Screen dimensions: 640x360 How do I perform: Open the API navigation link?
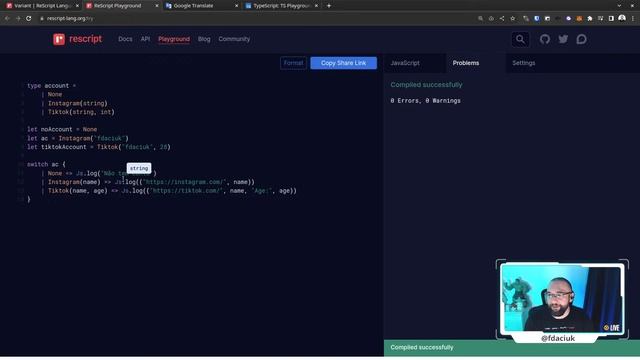pos(145,39)
